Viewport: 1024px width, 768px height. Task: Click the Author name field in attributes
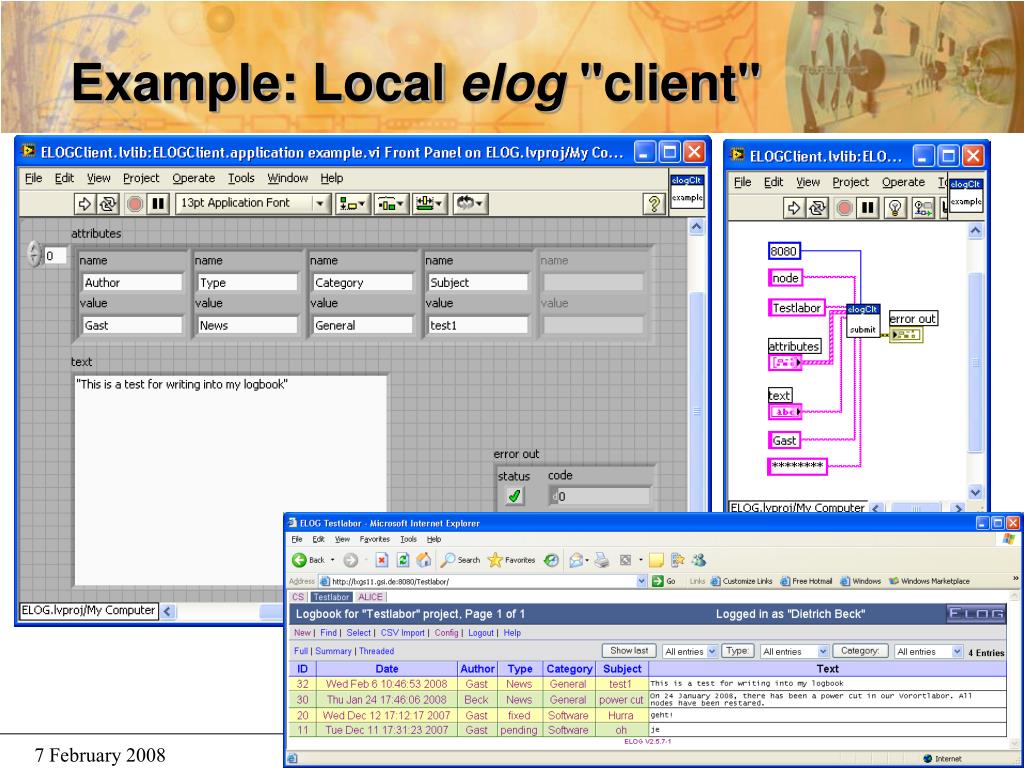(x=132, y=283)
